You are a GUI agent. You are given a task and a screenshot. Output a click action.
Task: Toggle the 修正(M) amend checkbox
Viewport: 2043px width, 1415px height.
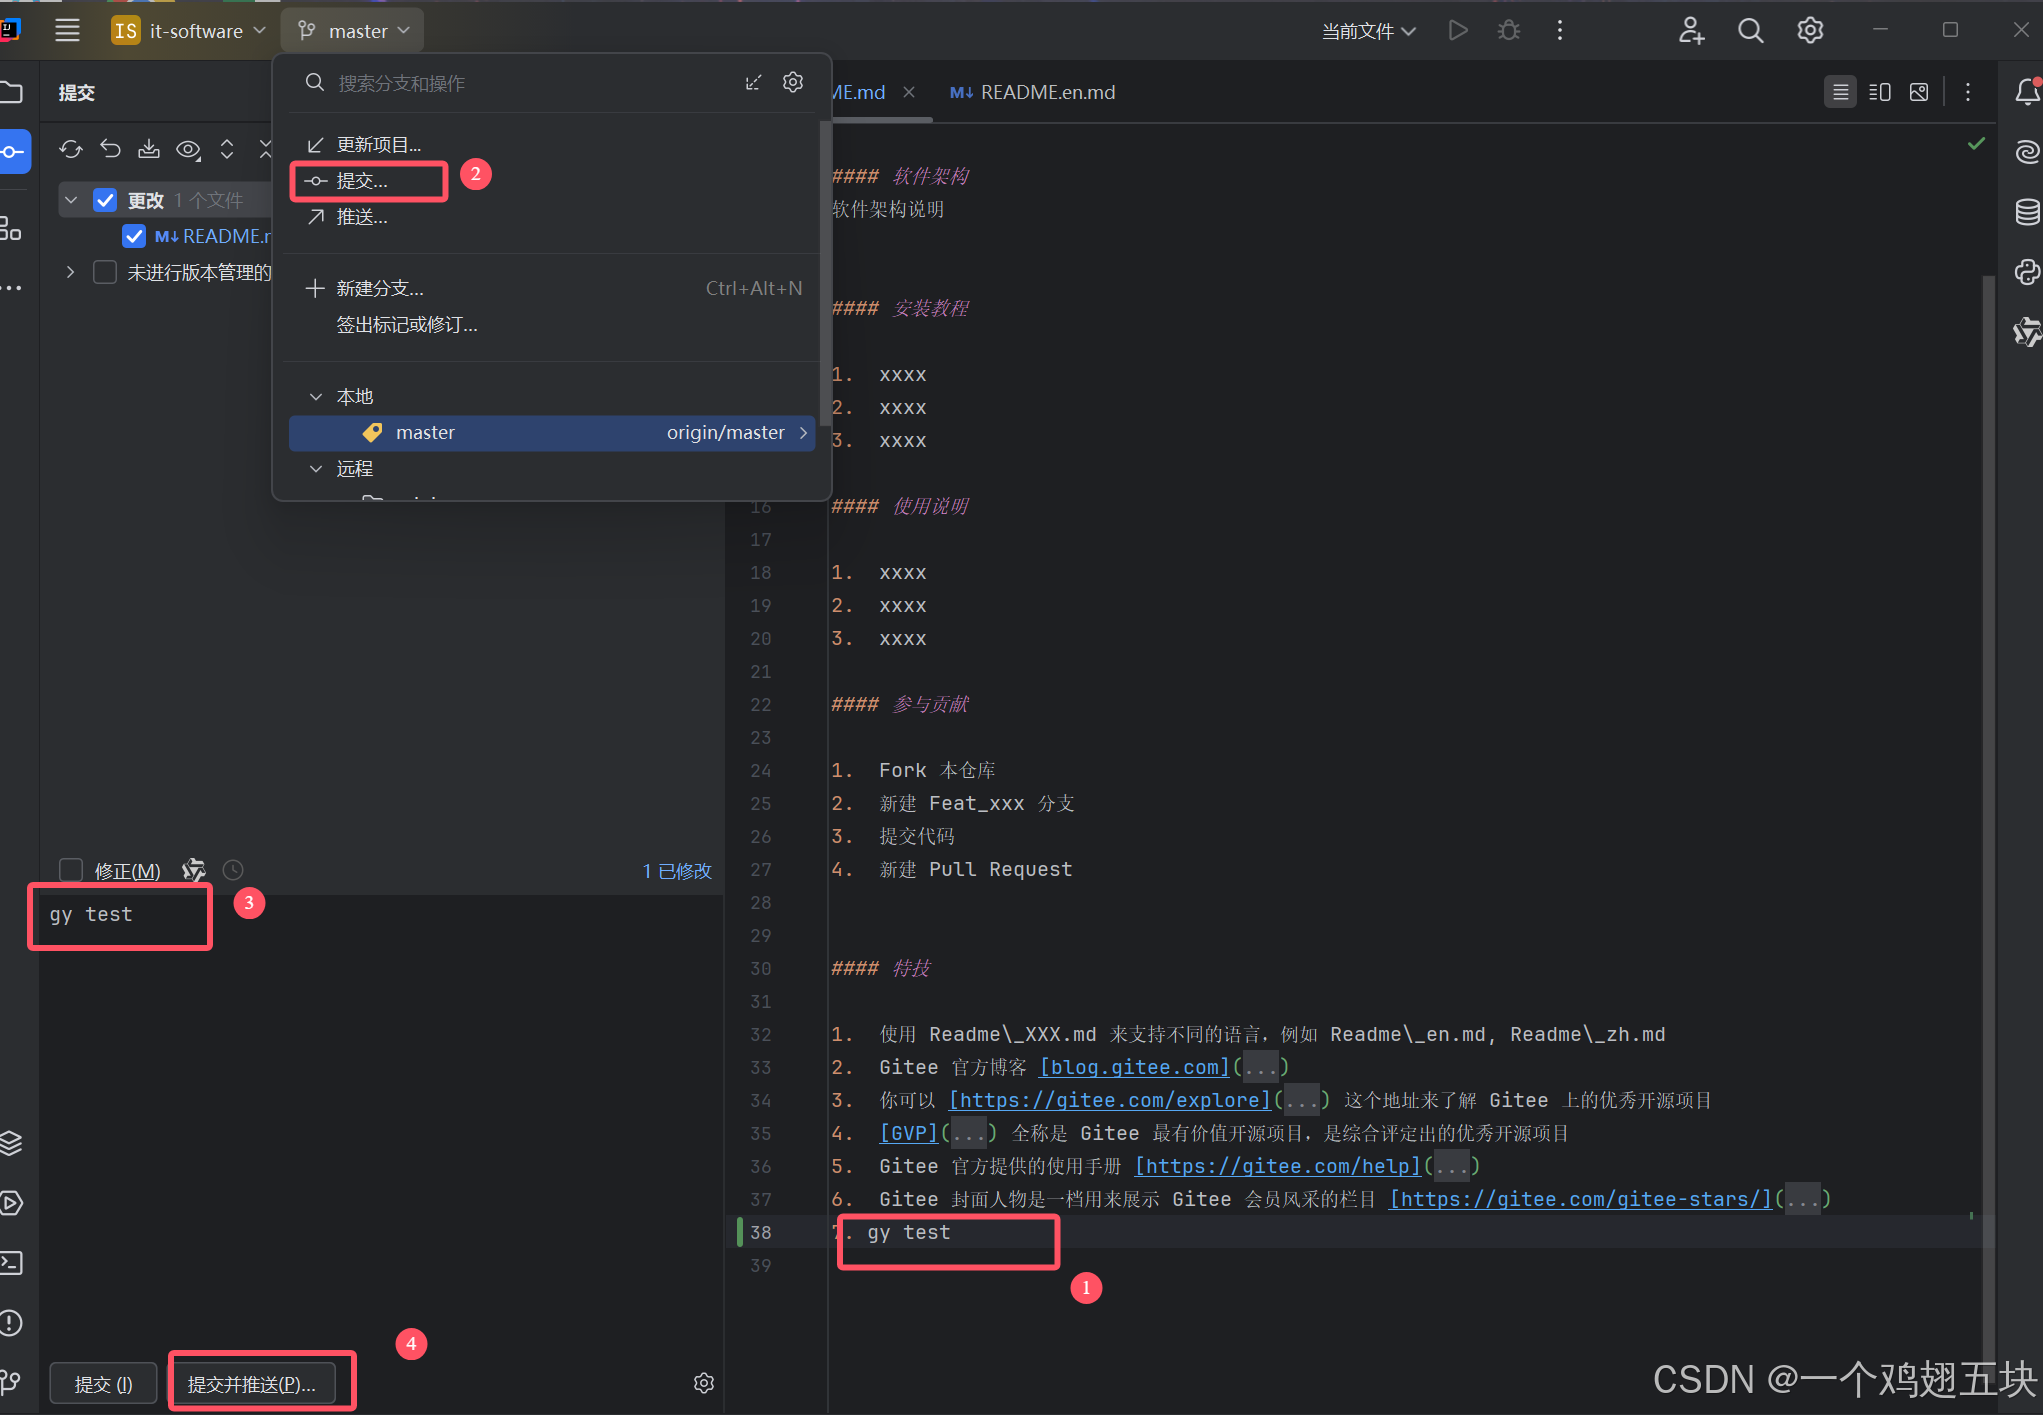[71, 870]
